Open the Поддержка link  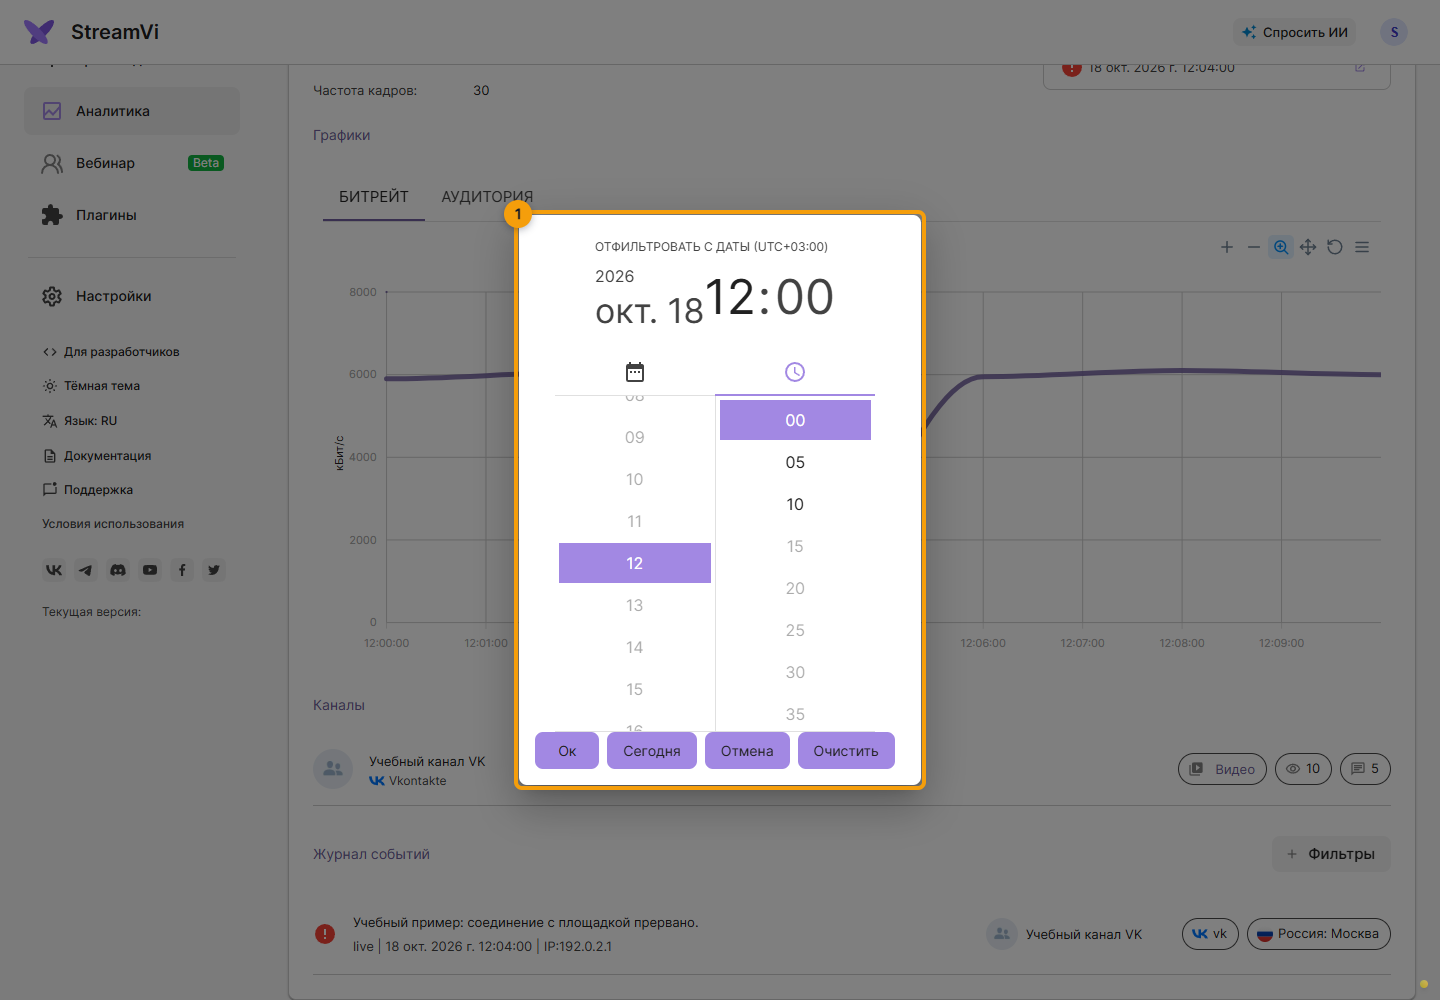pos(88,490)
